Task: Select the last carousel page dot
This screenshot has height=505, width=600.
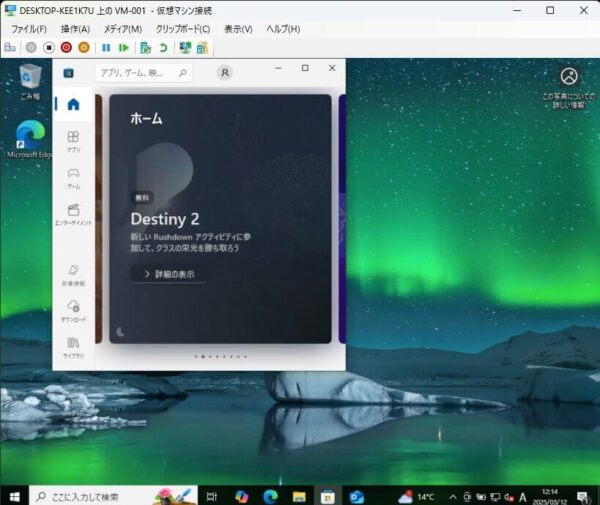Action: coord(245,356)
